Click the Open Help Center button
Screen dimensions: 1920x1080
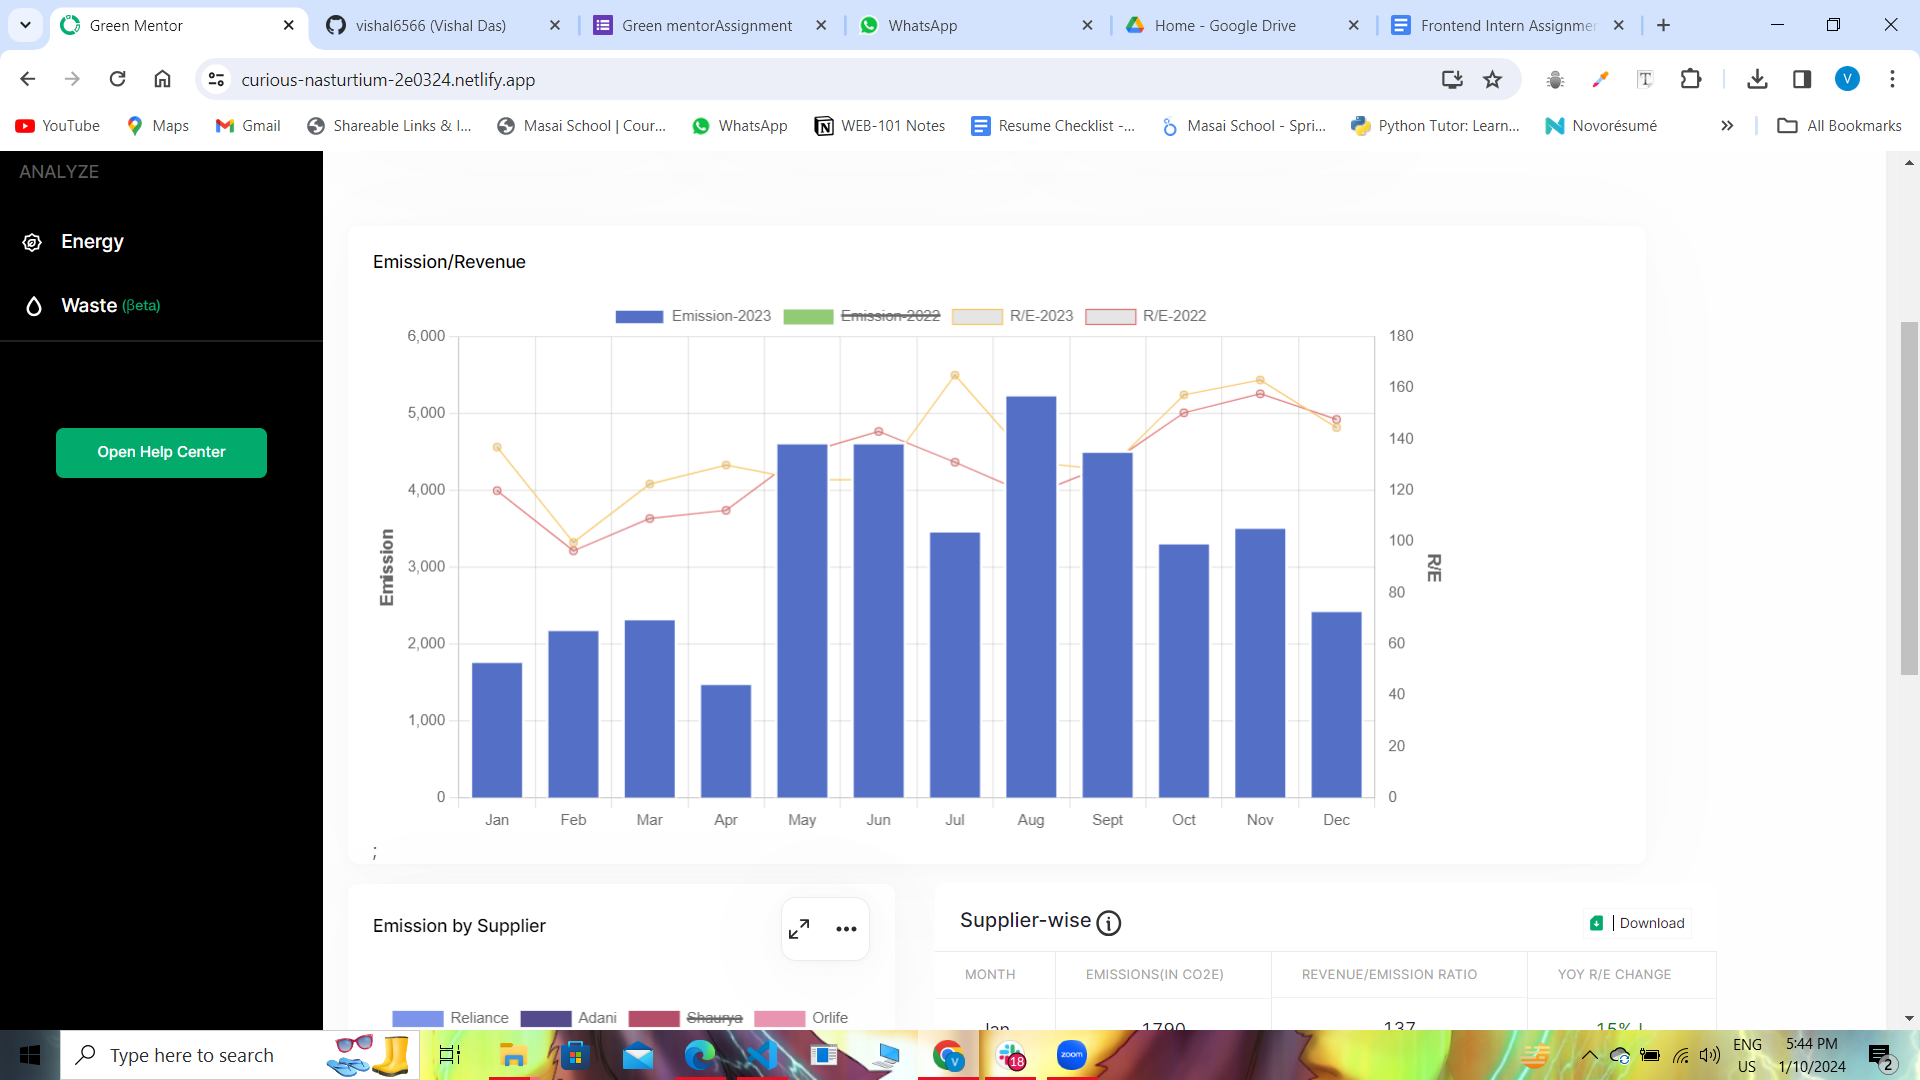click(161, 452)
